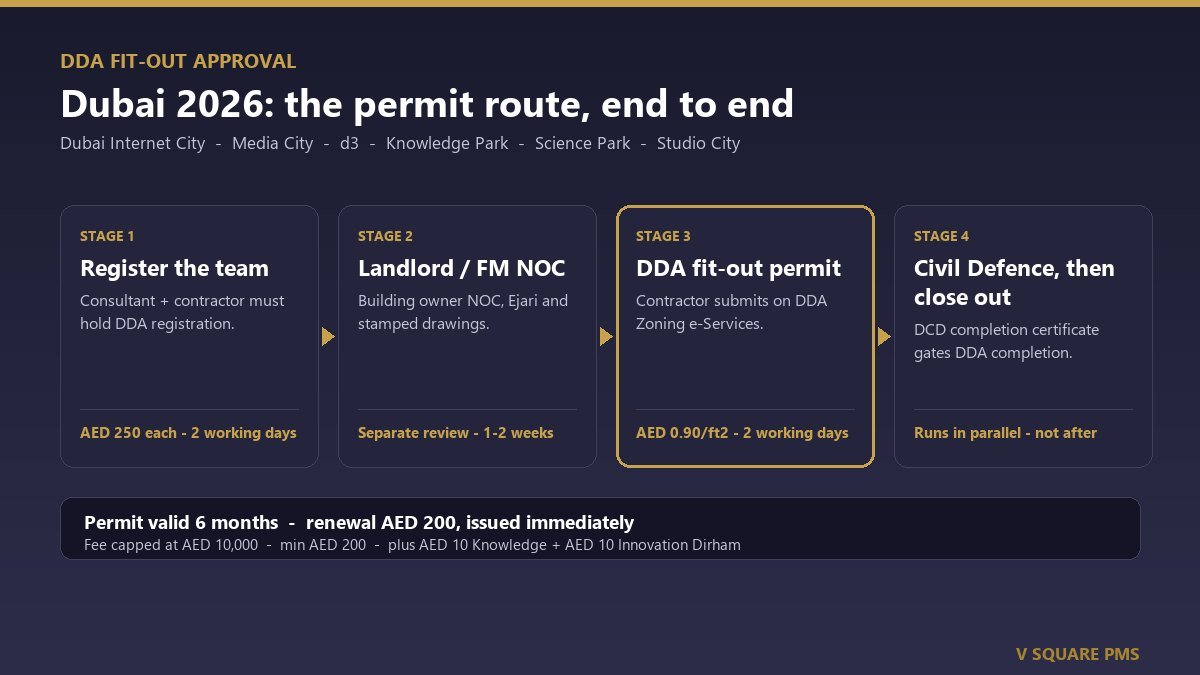Screen dimensions: 1200x675
Task: Click the Fee capped at AED 10,000 line
Action: (412, 545)
